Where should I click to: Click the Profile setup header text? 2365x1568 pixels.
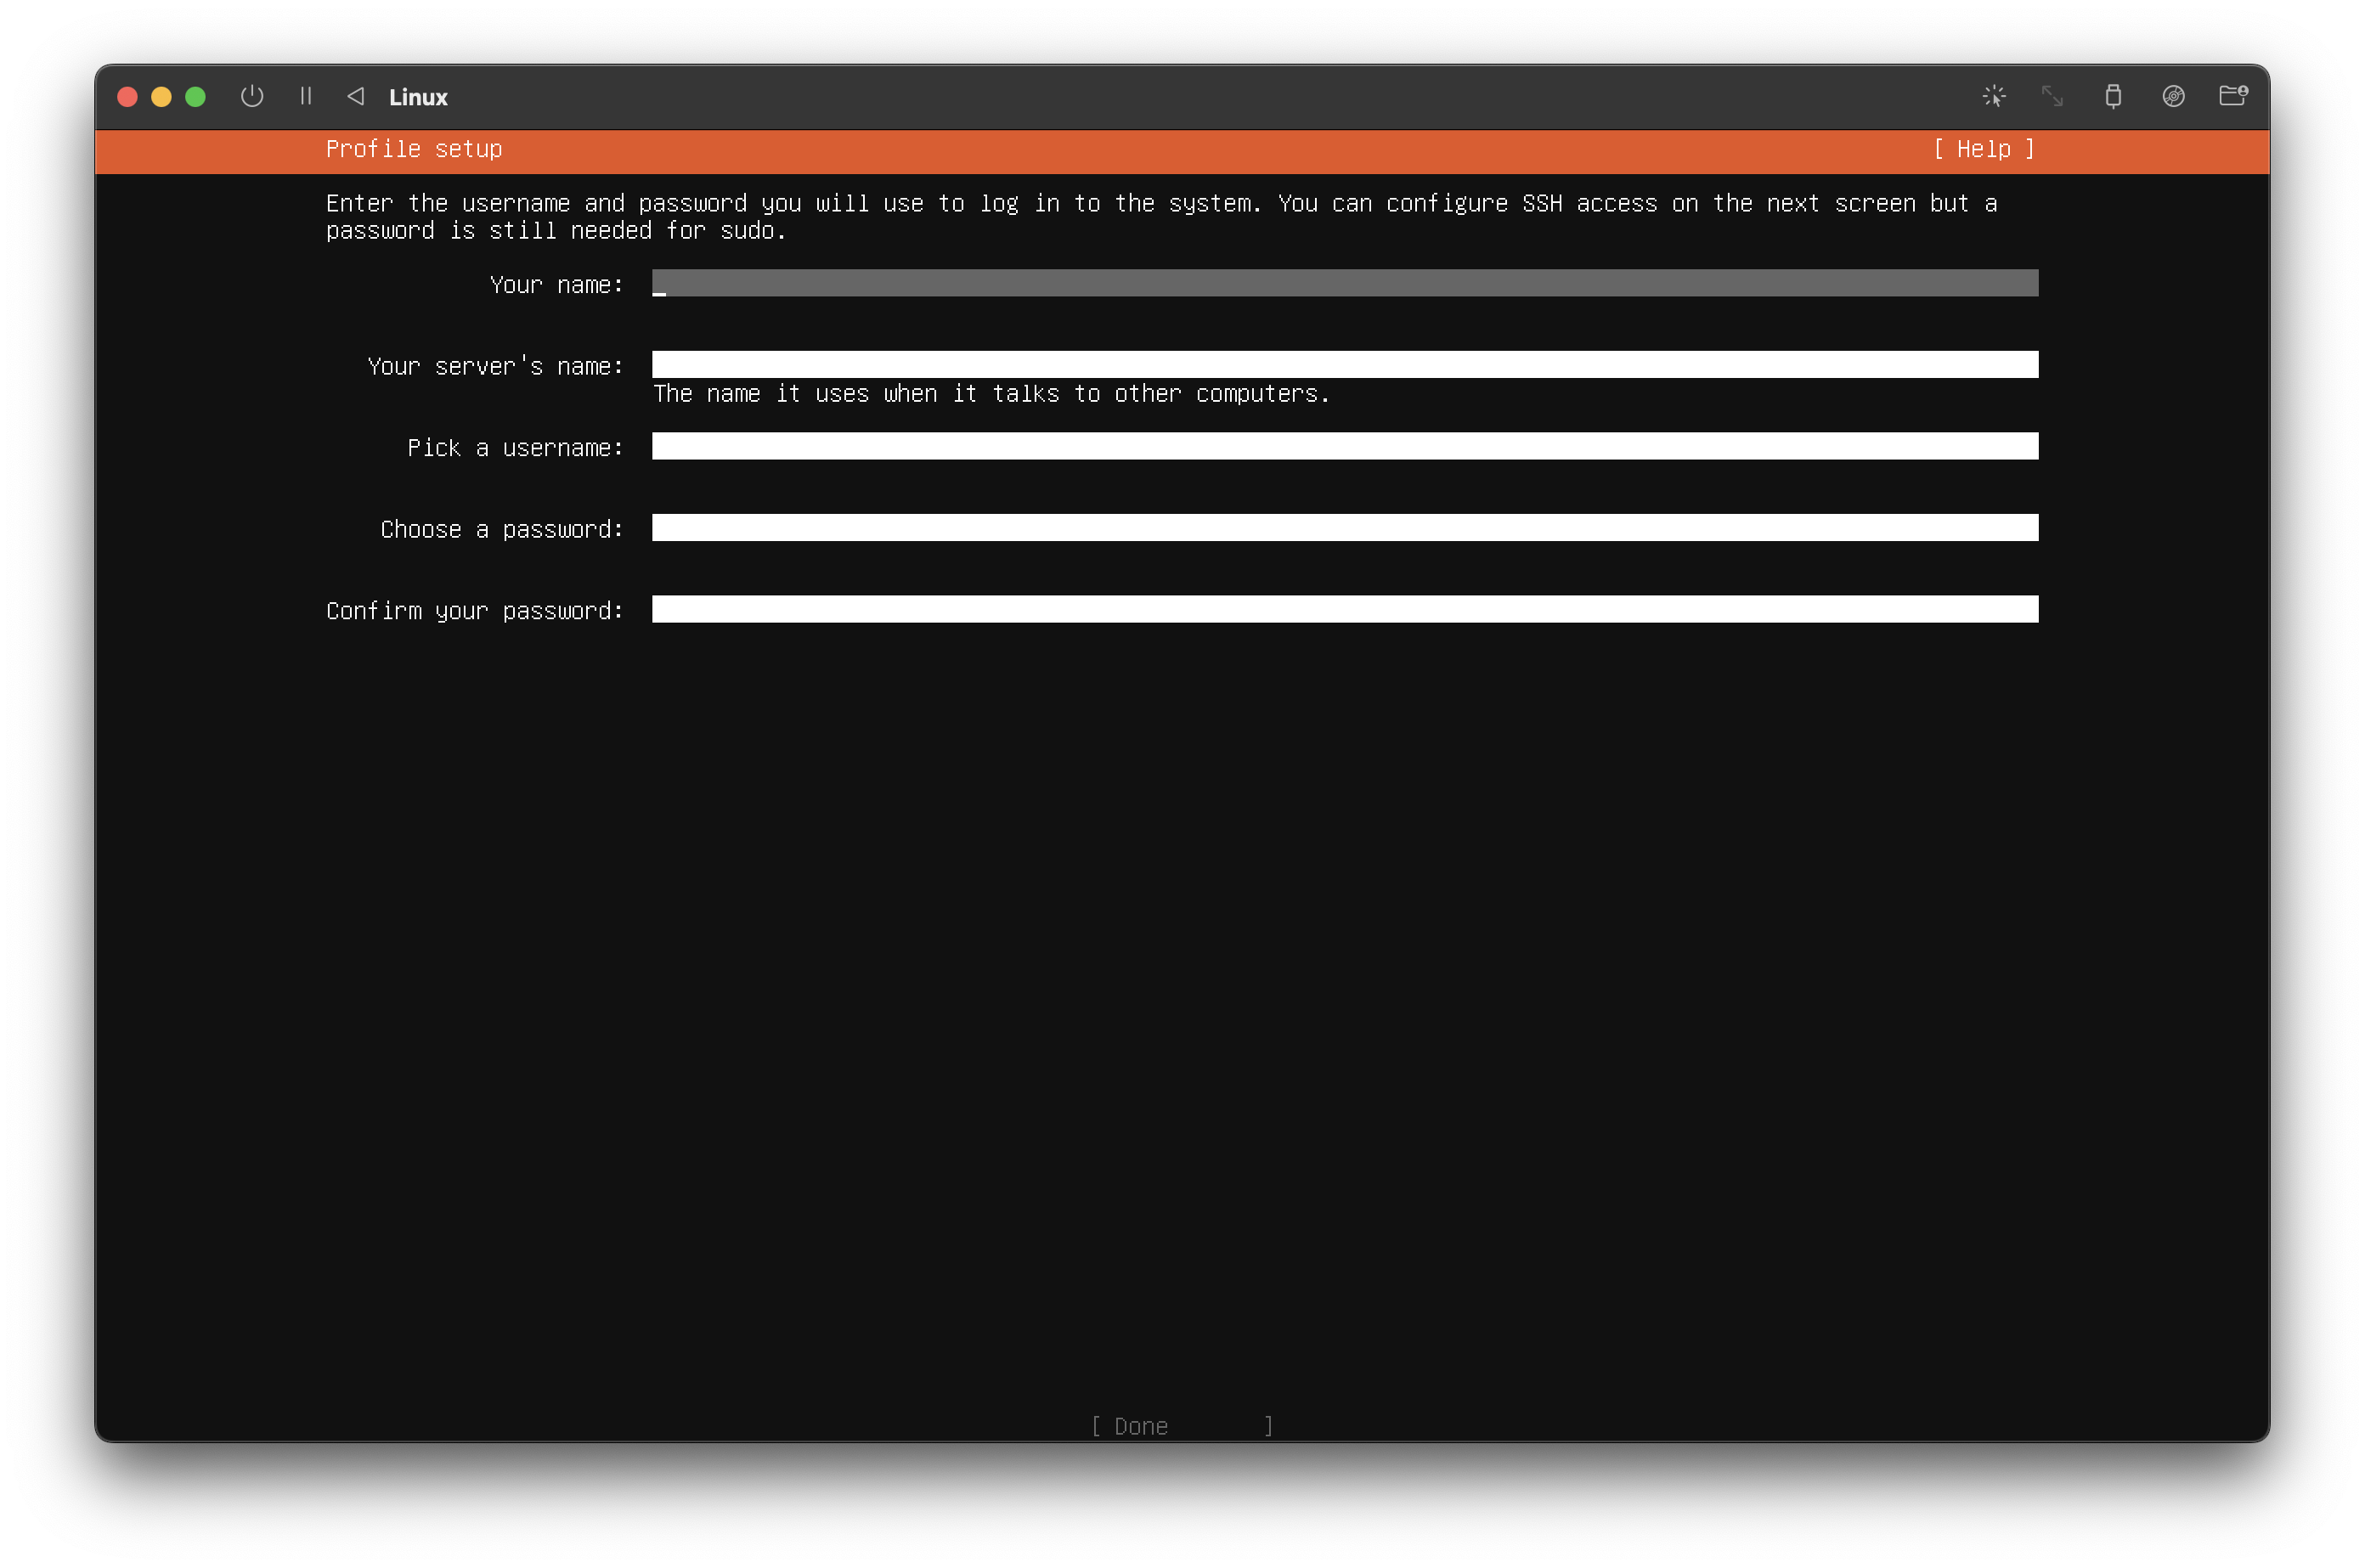(414, 149)
